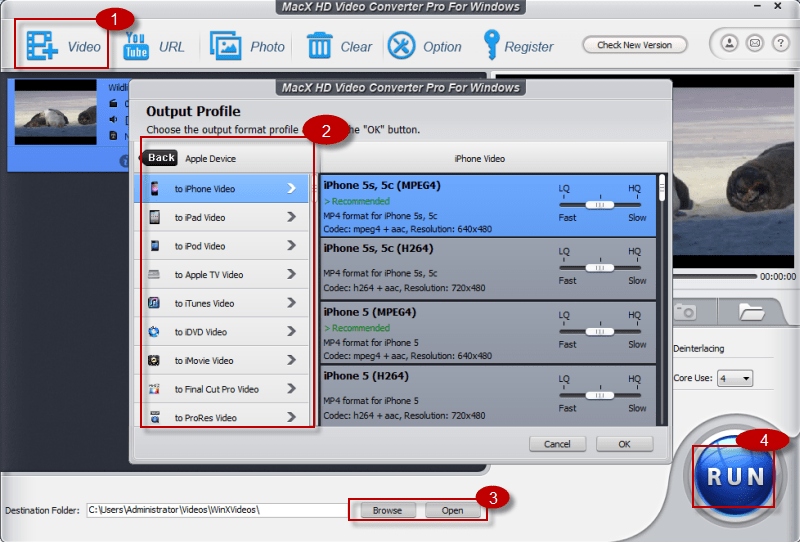The height and width of the screenshot is (542, 800).
Task: Expand to Final Cut Pro Video chevron
Action: click(291, 388)
